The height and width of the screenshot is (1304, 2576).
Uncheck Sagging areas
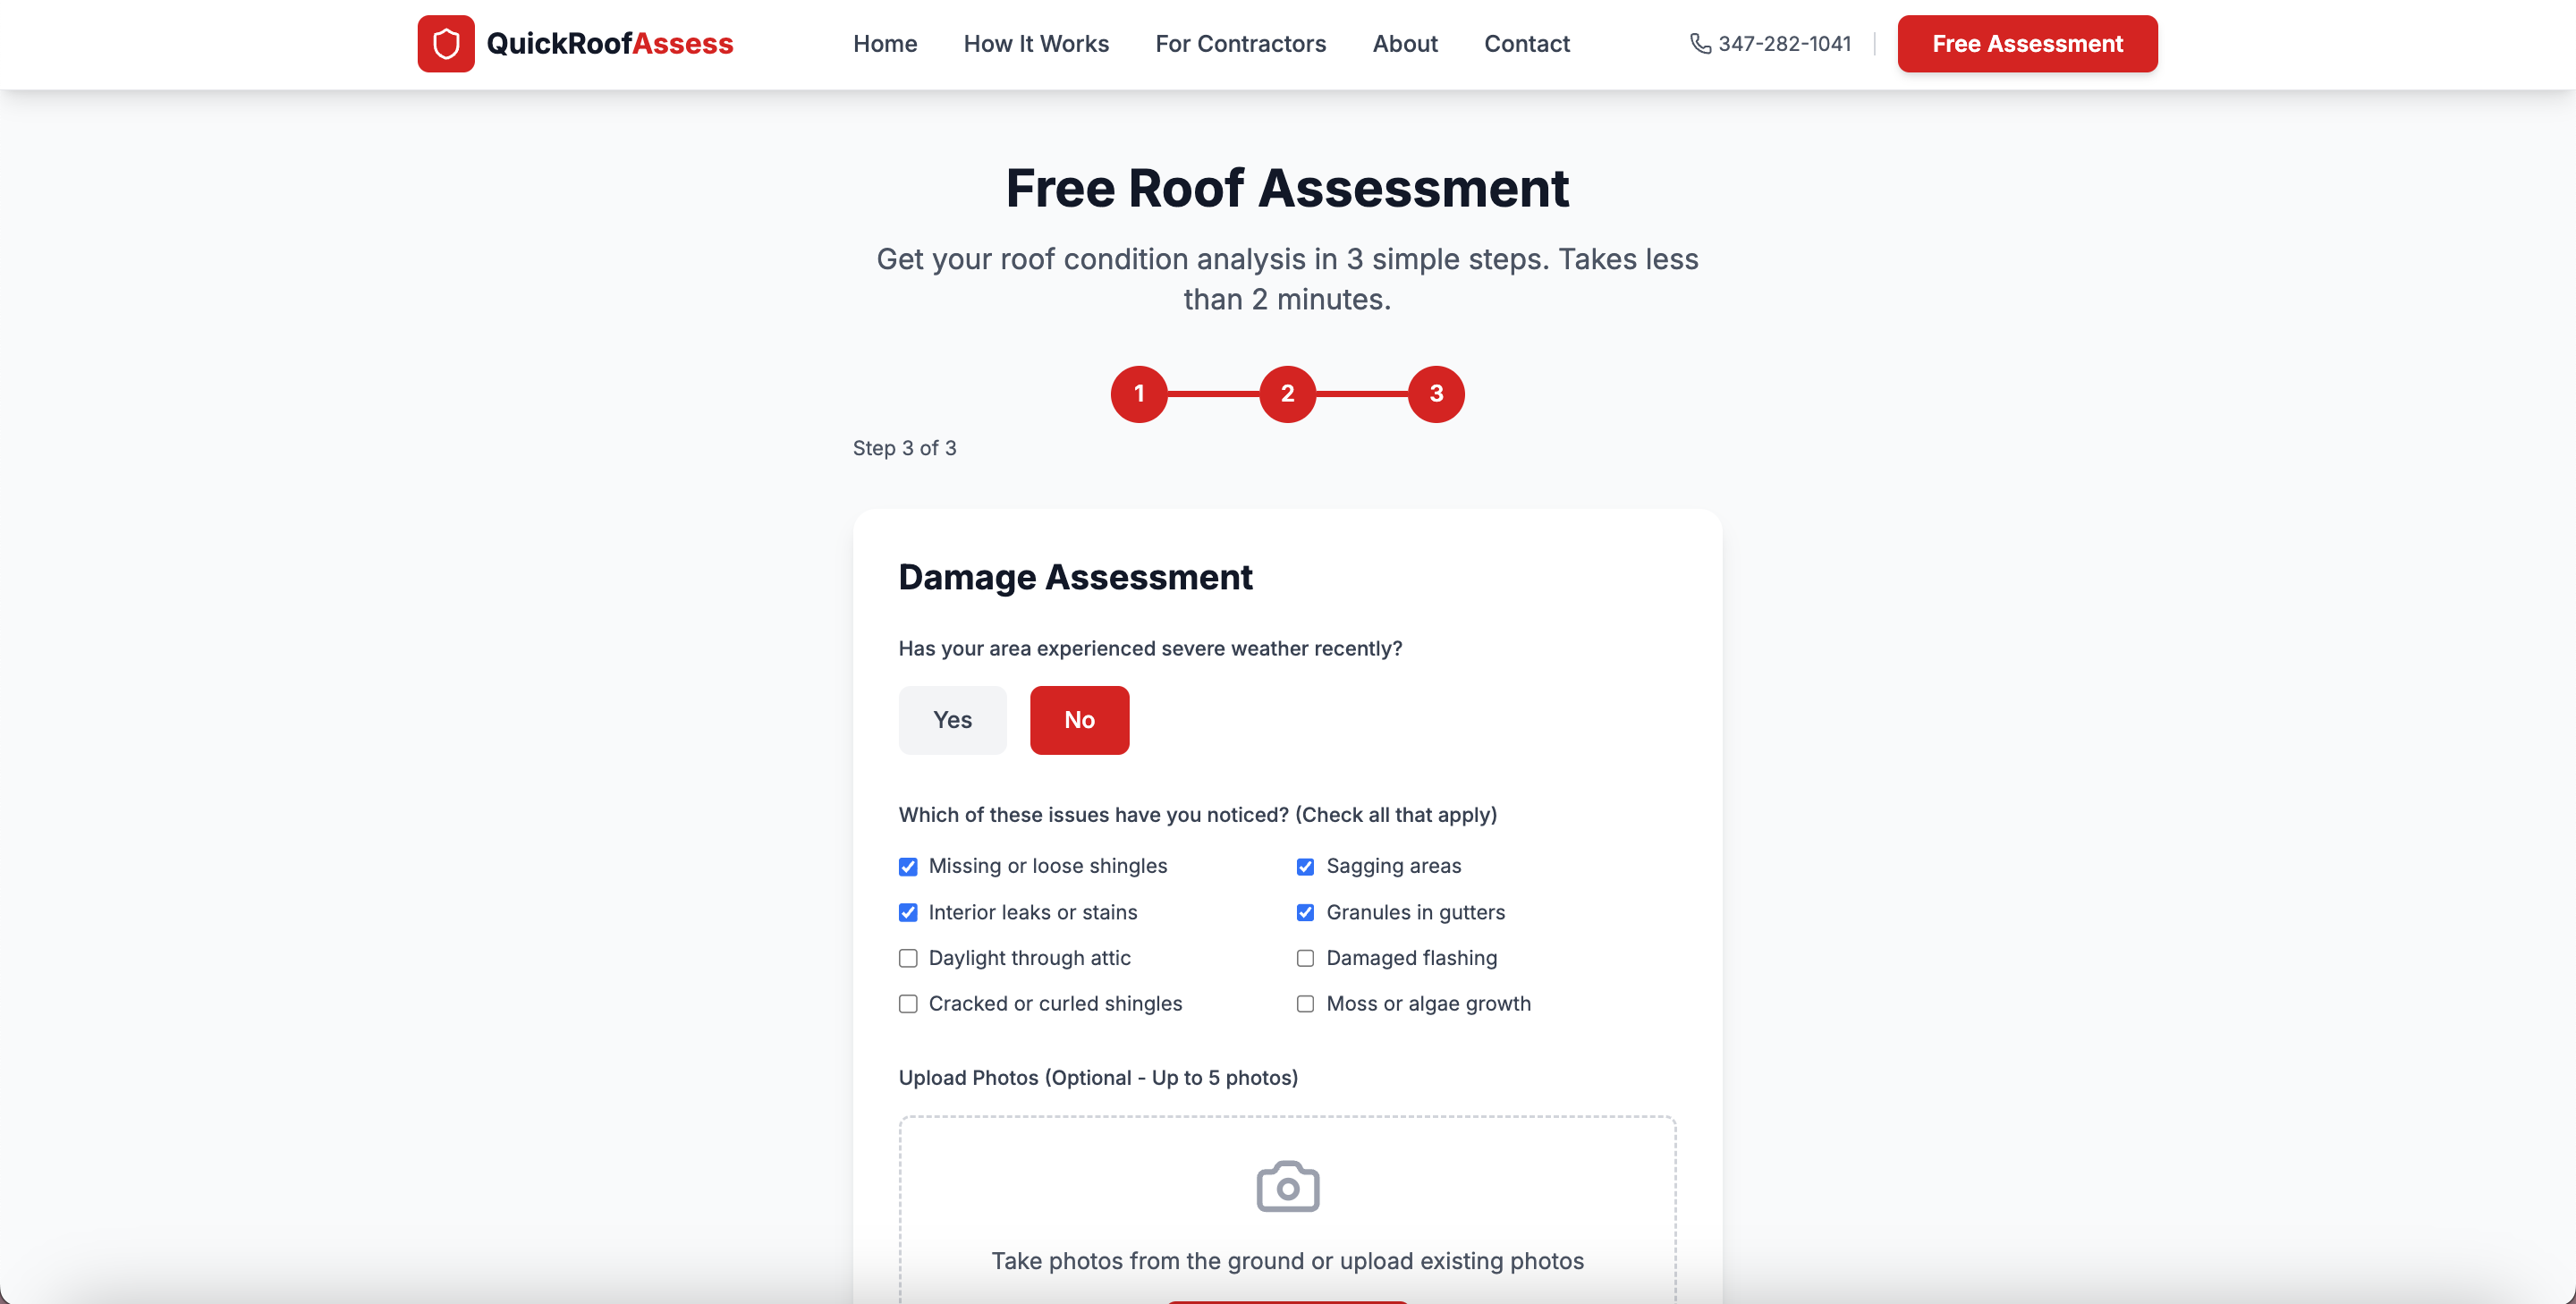tap(1305, 866)
